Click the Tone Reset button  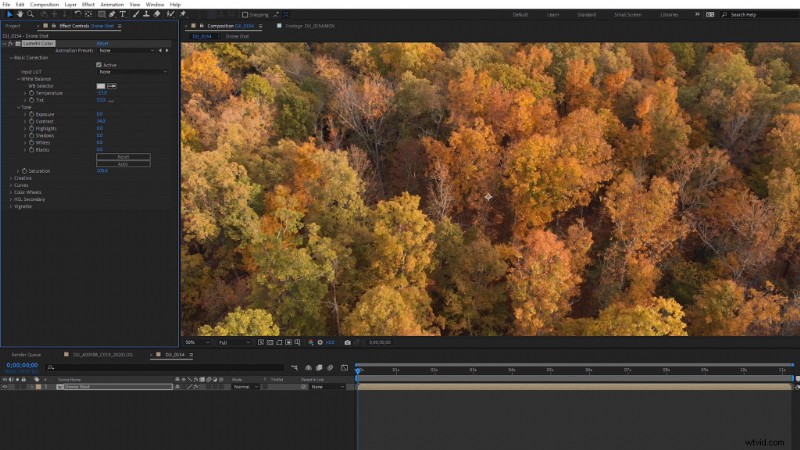click(123, 157)
